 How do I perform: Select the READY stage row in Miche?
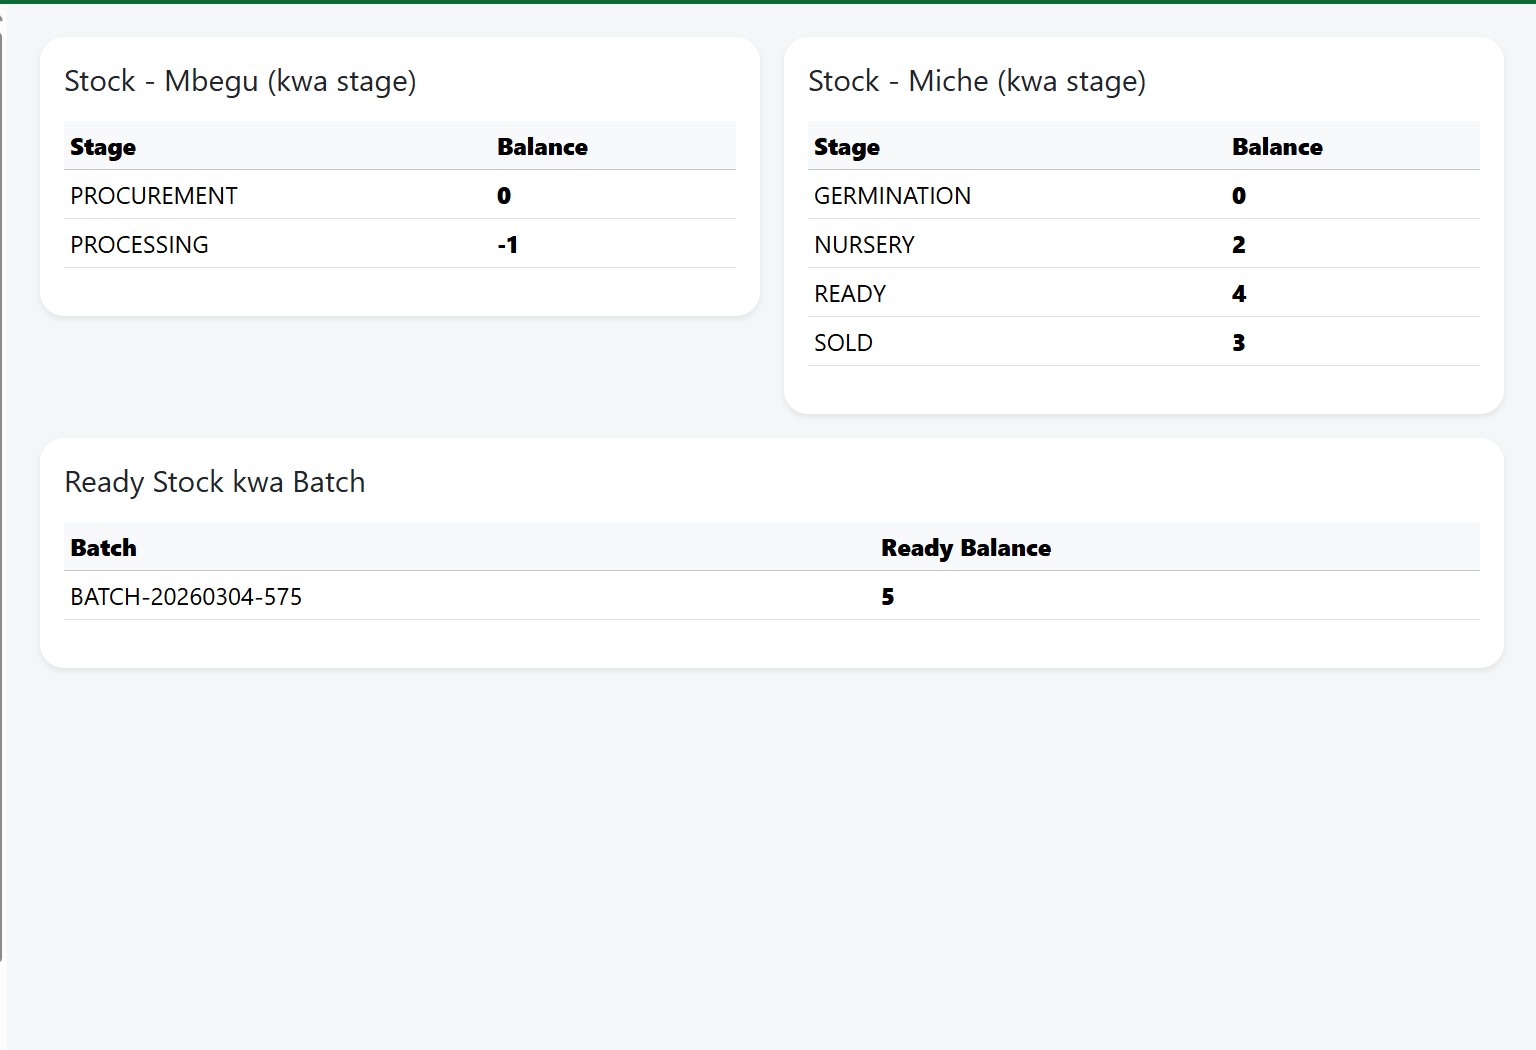850,294
